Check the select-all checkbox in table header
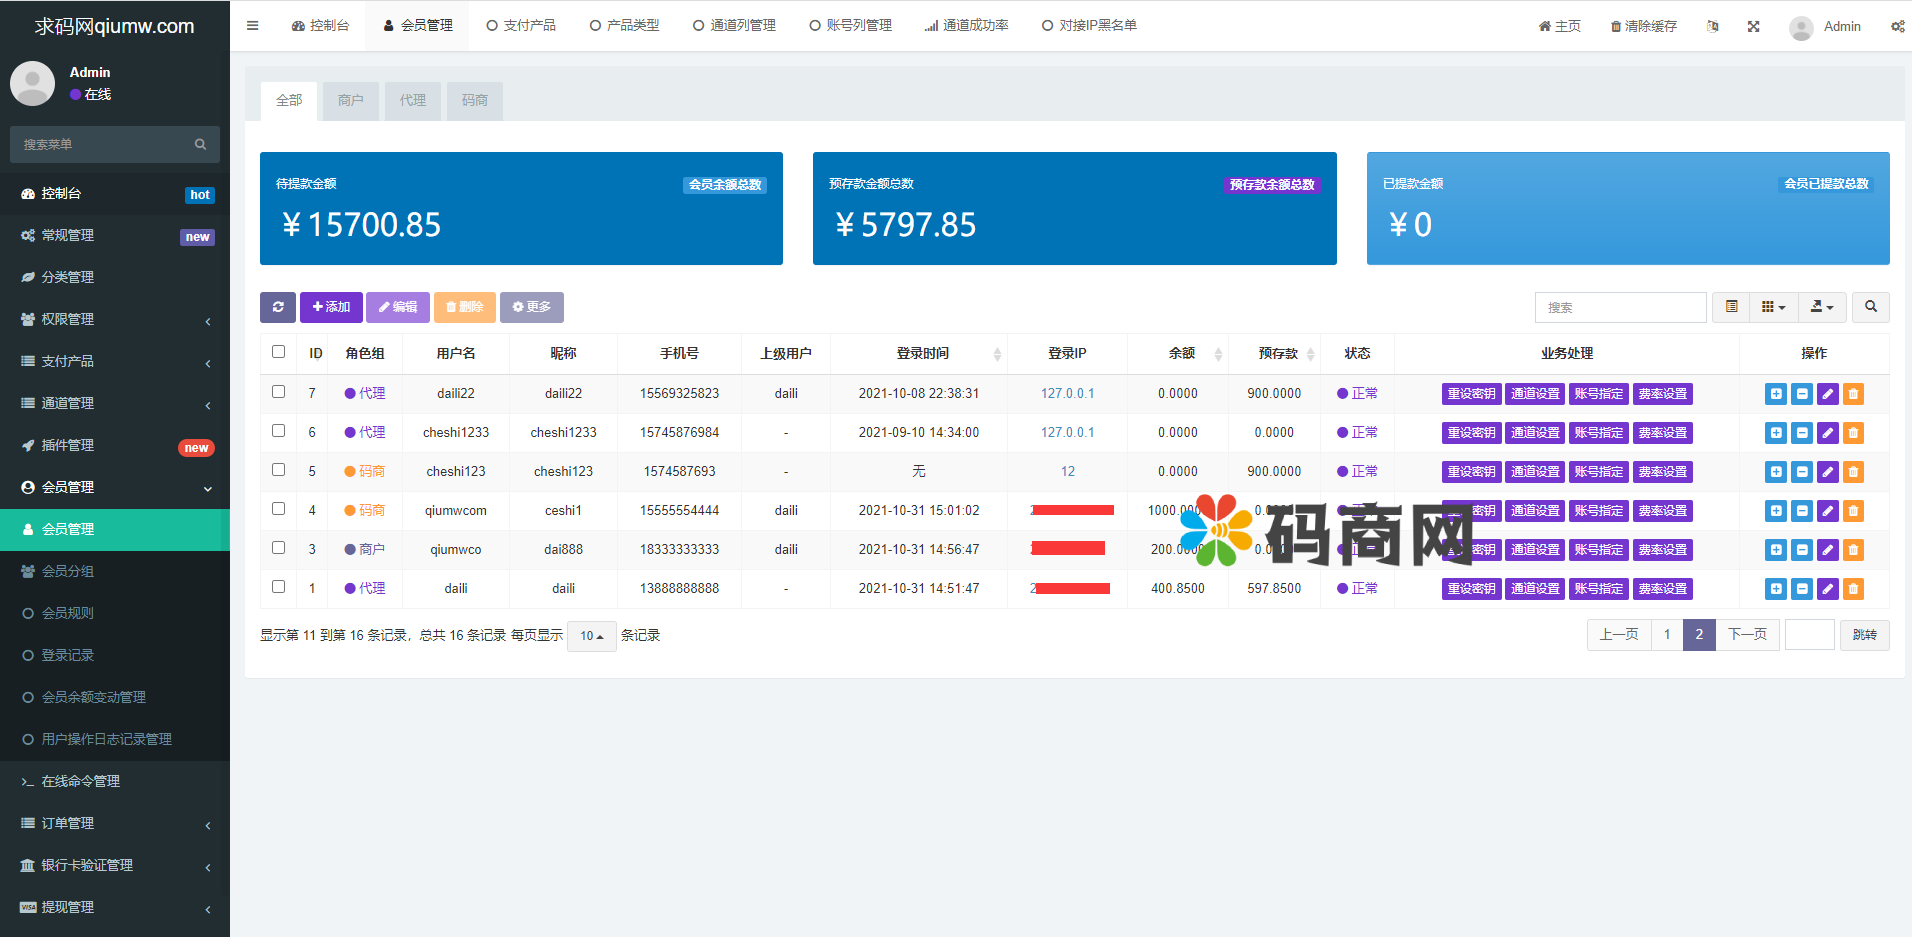 point(278,352)
